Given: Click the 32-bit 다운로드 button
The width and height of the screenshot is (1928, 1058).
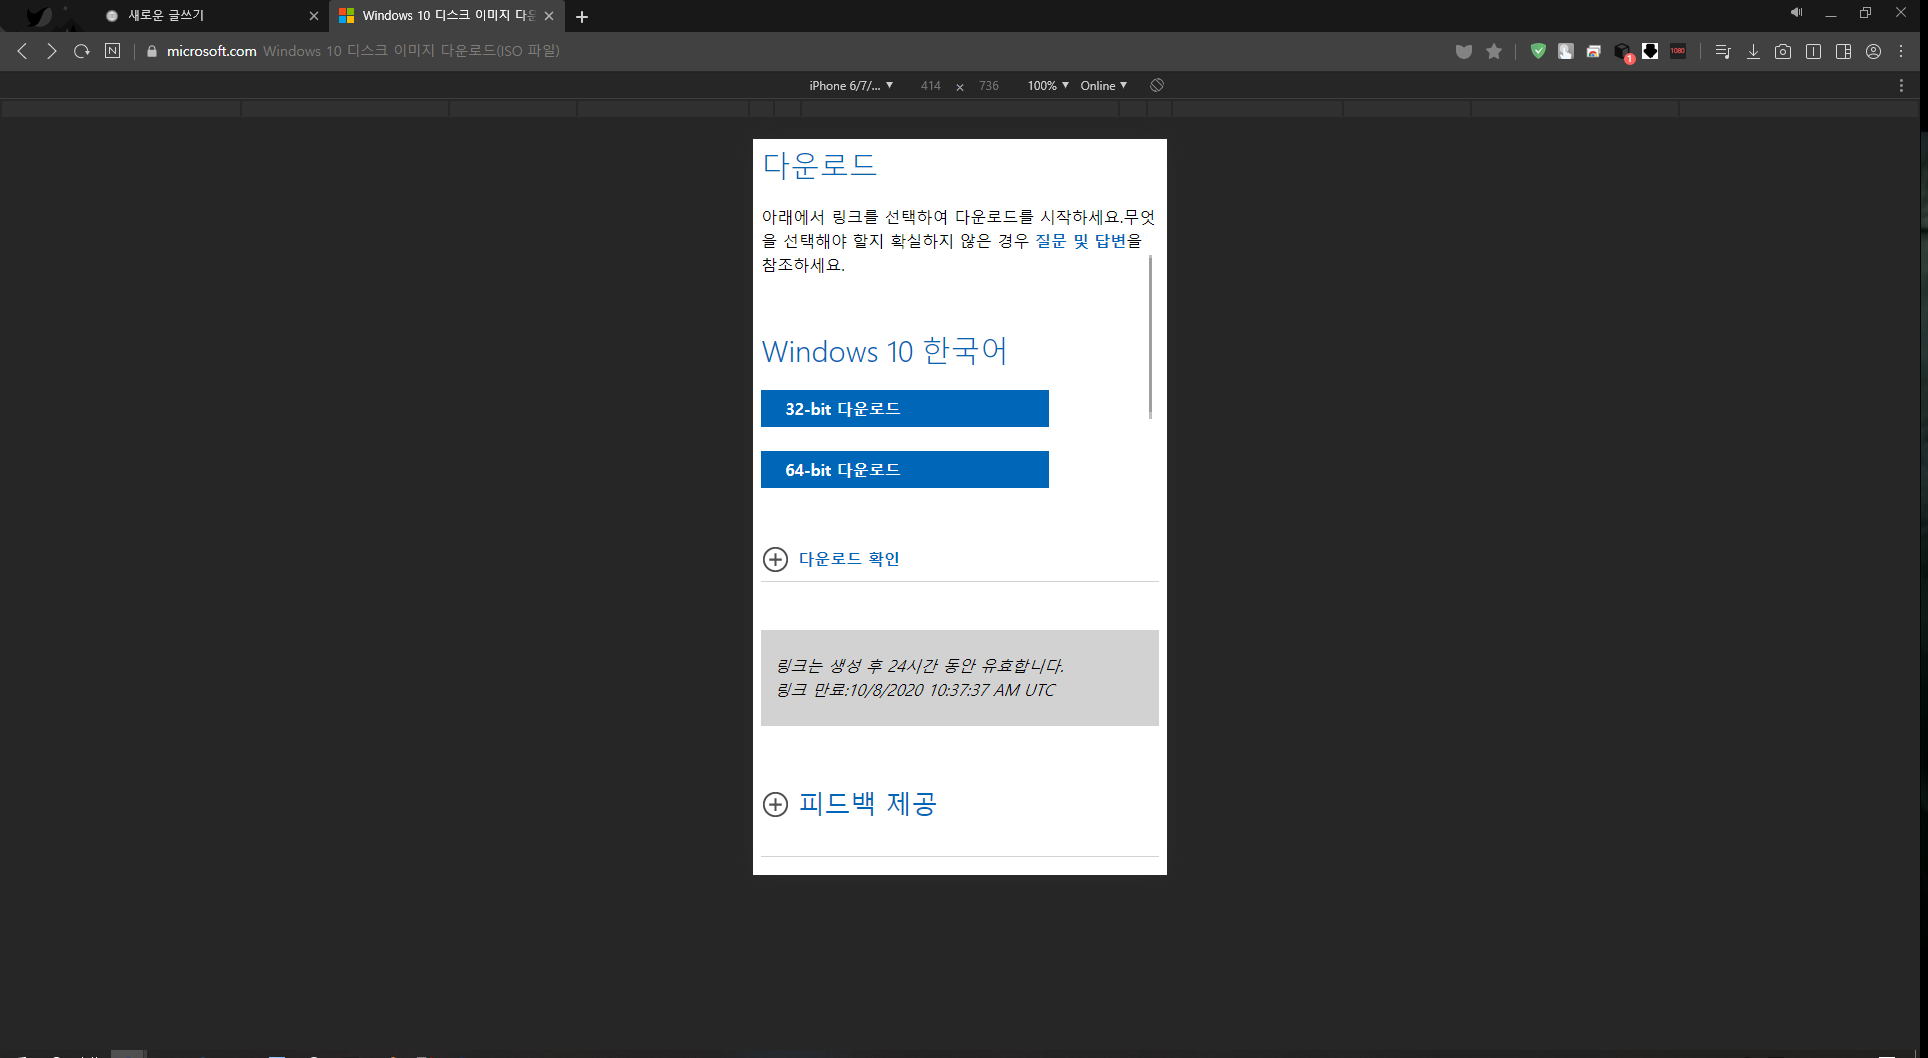Looking at the screenshot, I should pos(905,409).
